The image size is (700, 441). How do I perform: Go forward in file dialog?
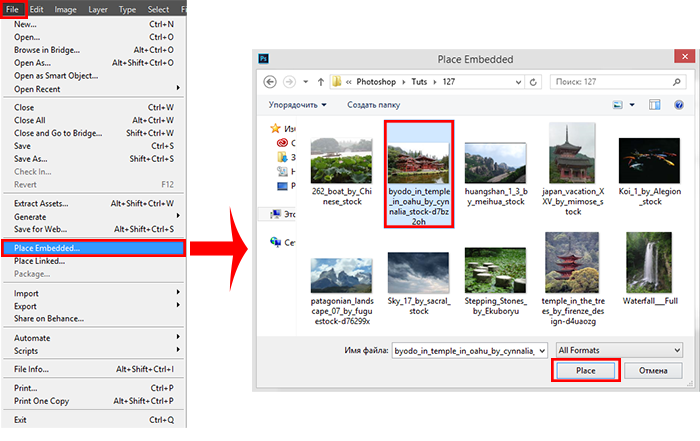tap(289, 82)
